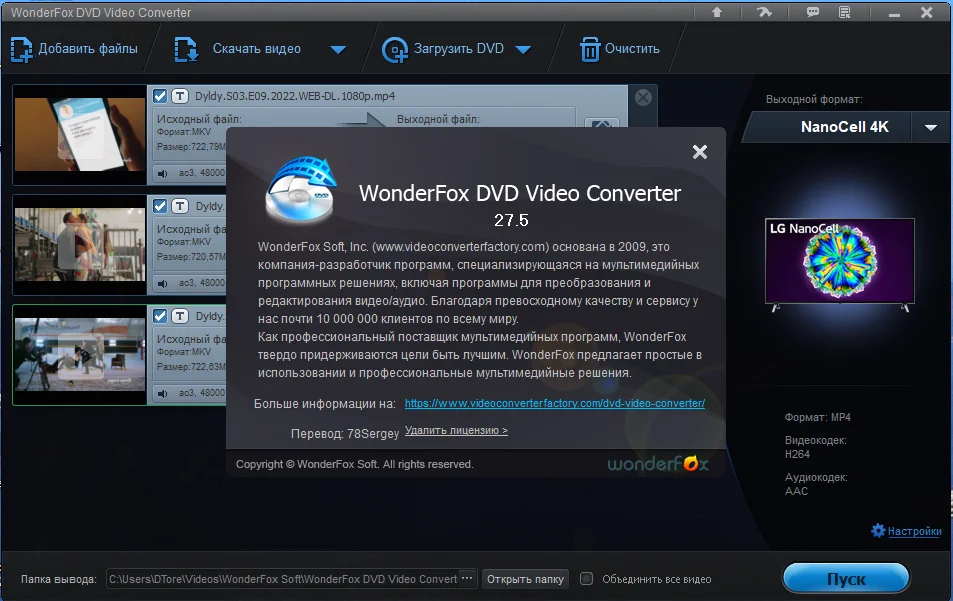Click the Скачать видео download icon

(x=186, y=50)
